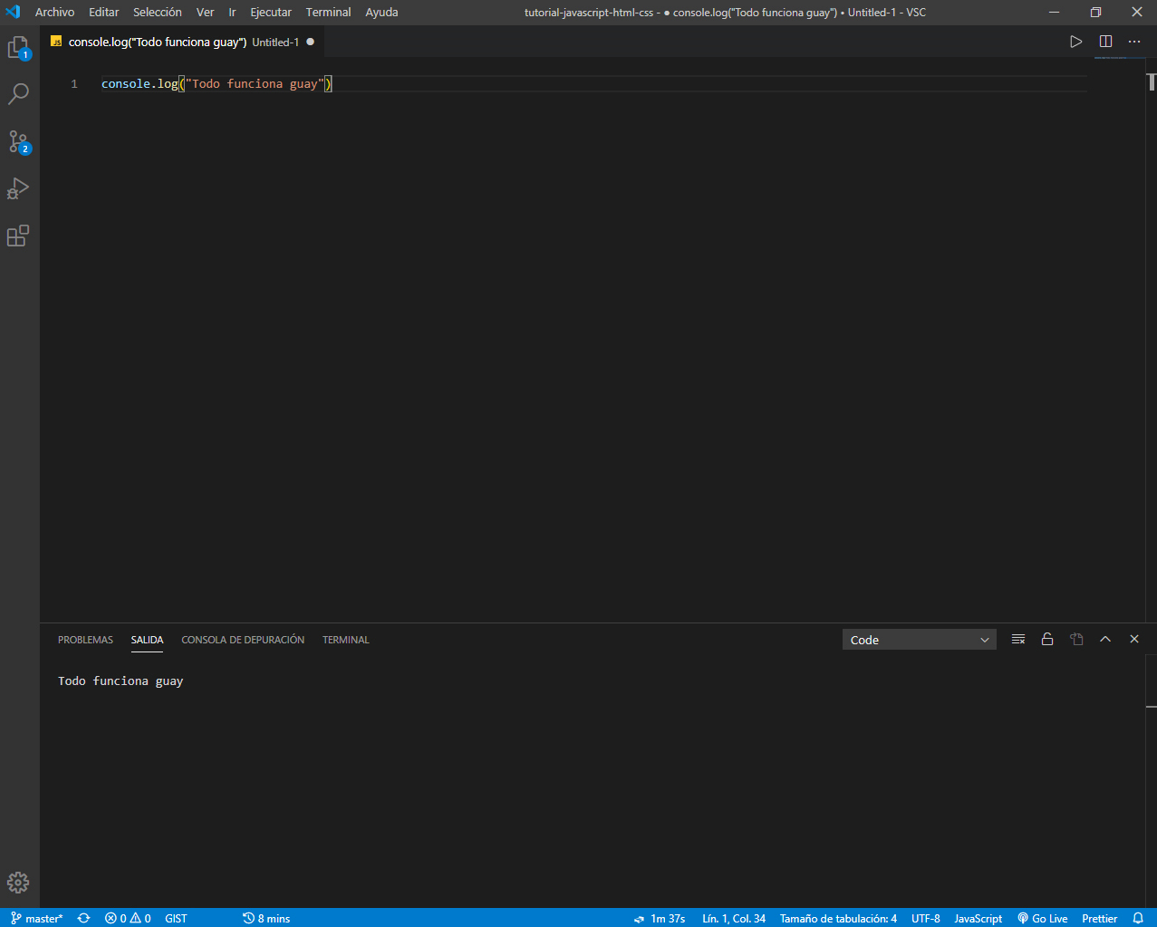
Task: Go to line via Lín. 1, Col. 34
Action: tap(733, 918)
